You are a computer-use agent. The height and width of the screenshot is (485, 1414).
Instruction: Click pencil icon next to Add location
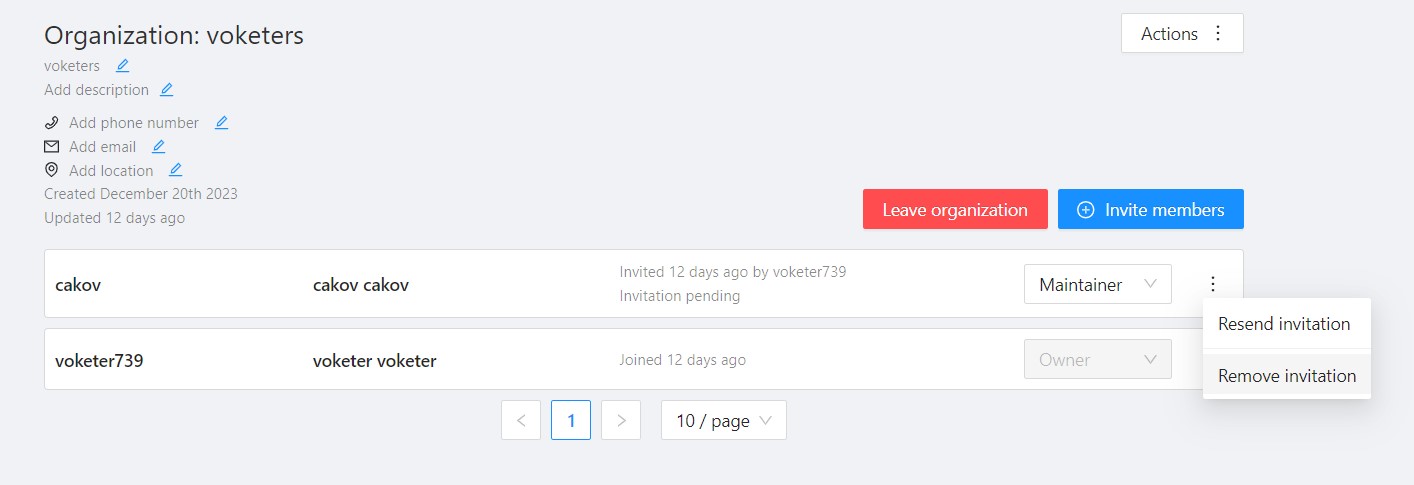[x=175, y=170]
